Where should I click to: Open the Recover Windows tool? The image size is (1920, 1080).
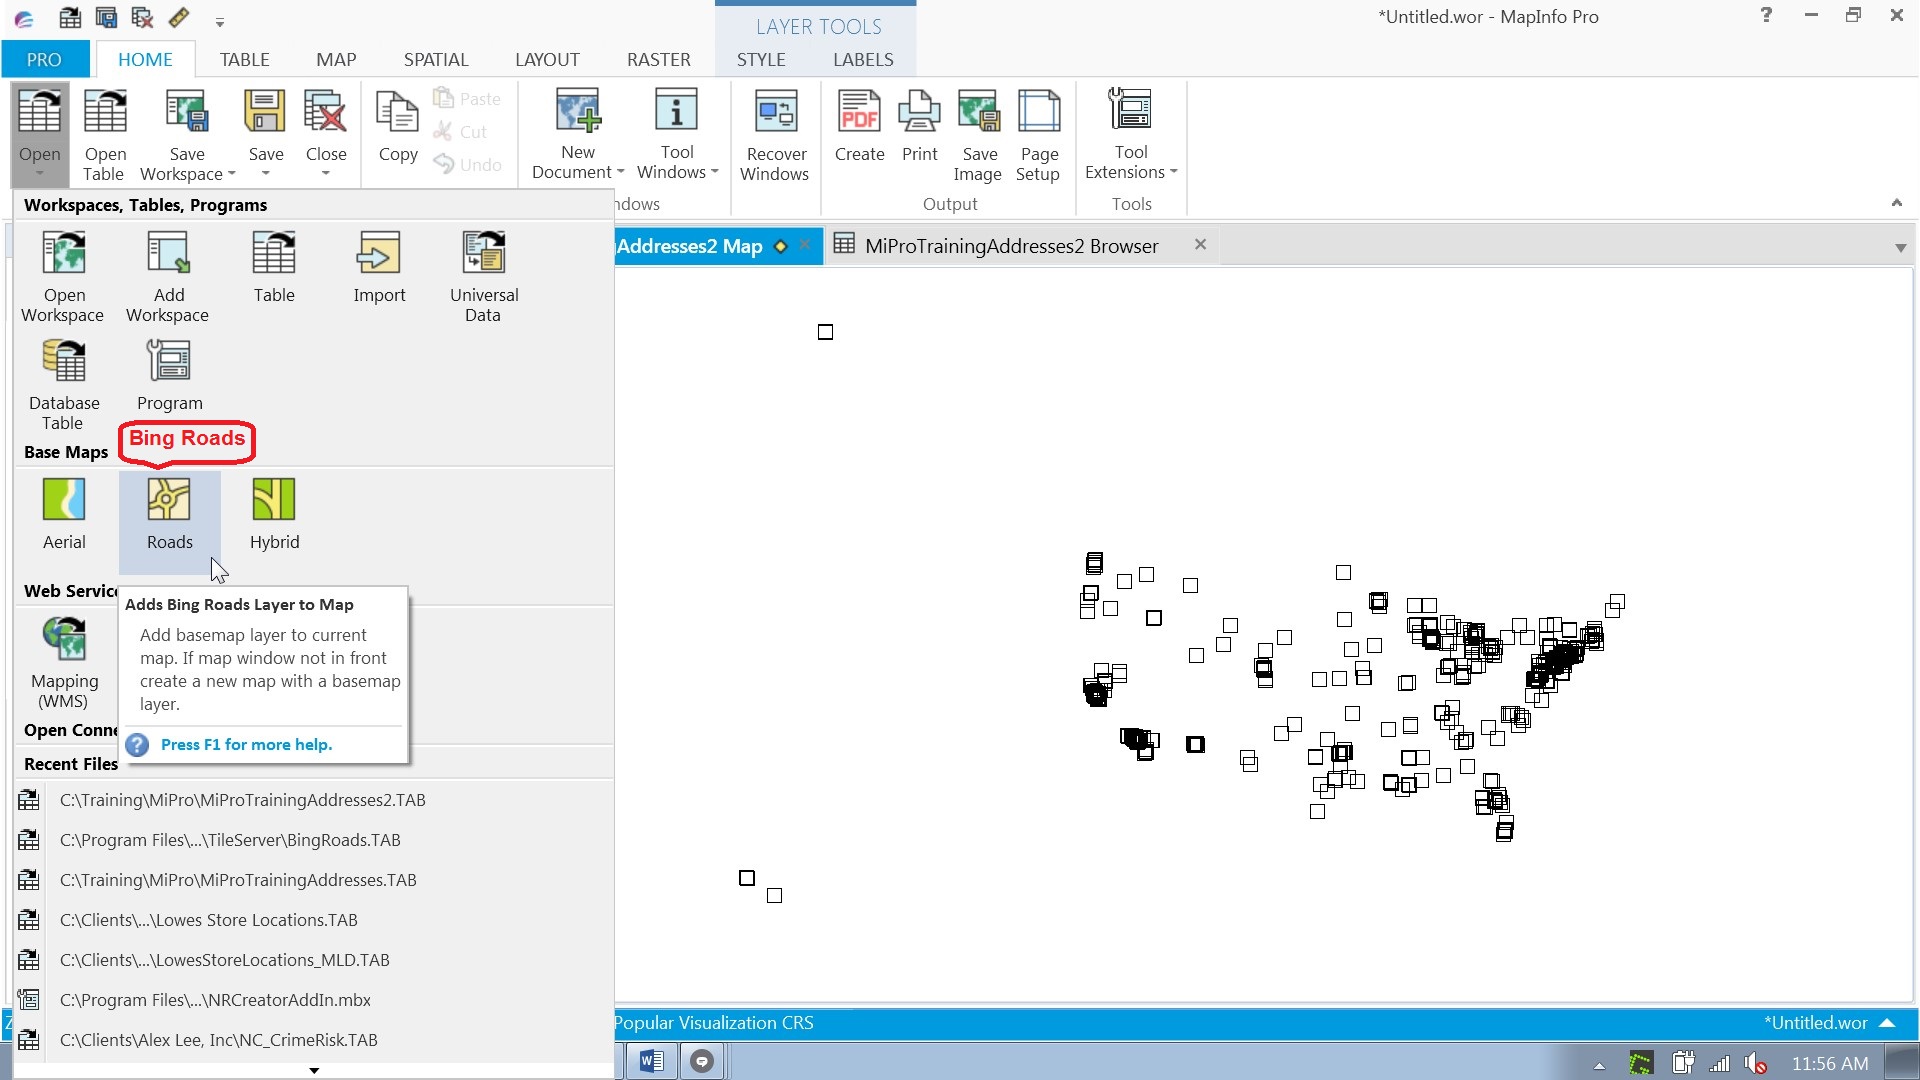coord(775,133)
